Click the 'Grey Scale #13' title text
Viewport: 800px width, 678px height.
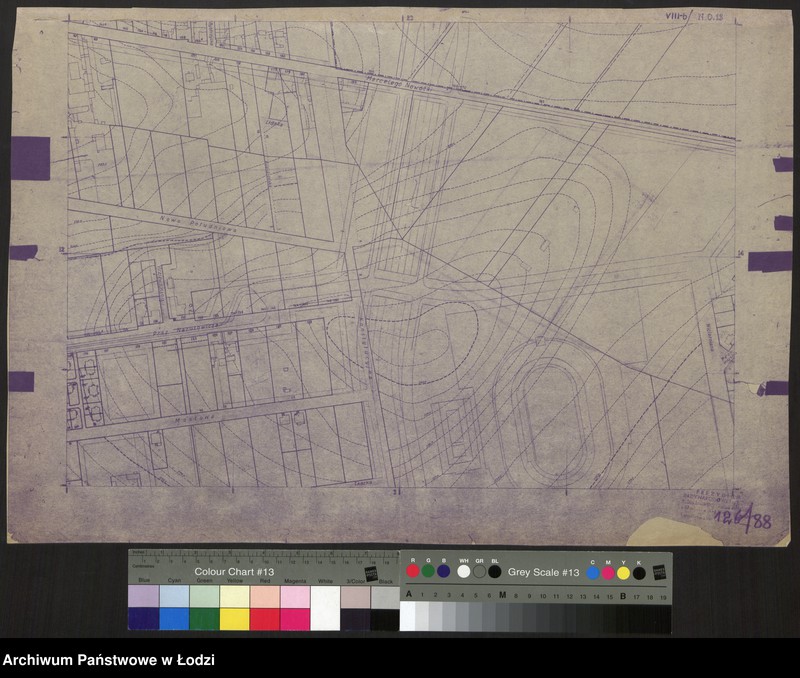click(543, 572)
